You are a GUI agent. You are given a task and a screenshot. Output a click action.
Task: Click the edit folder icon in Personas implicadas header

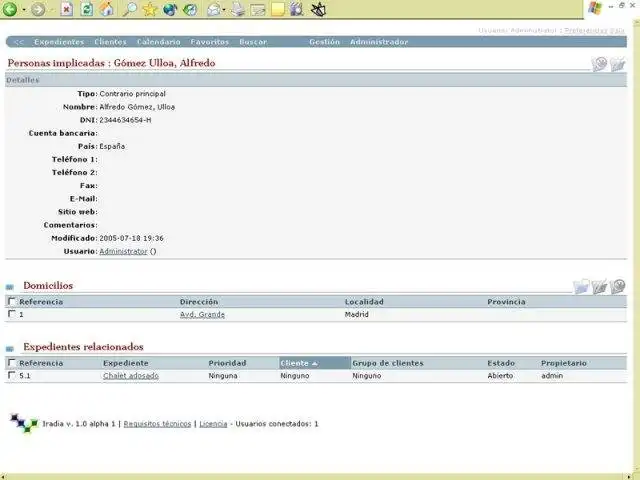click(x=618, y=64)
